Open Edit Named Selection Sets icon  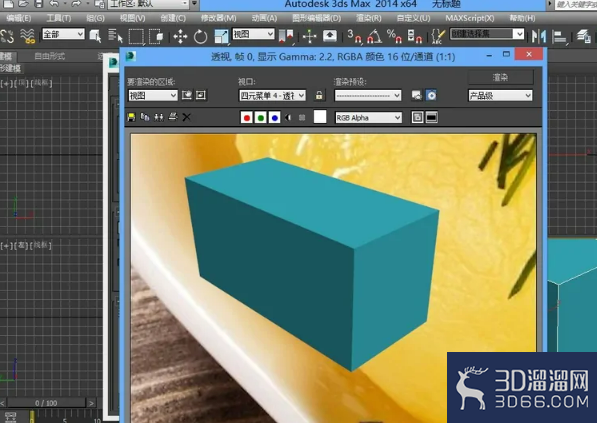(437, 36)
